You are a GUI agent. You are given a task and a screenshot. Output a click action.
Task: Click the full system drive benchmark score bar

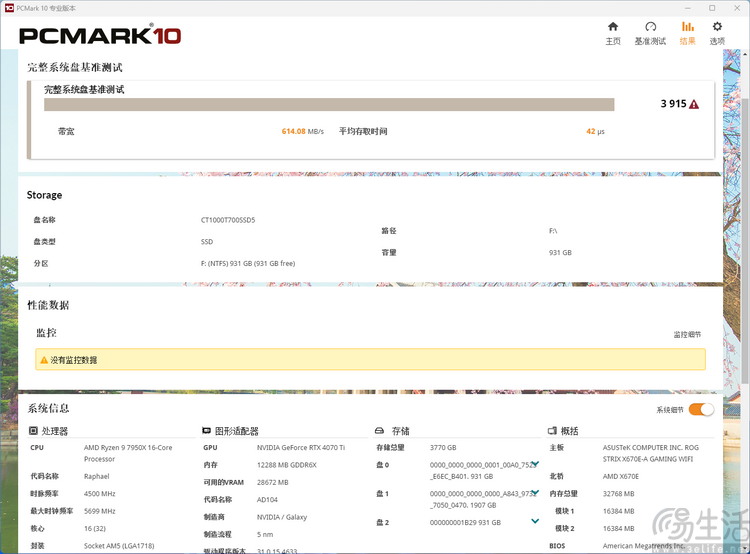329,104
